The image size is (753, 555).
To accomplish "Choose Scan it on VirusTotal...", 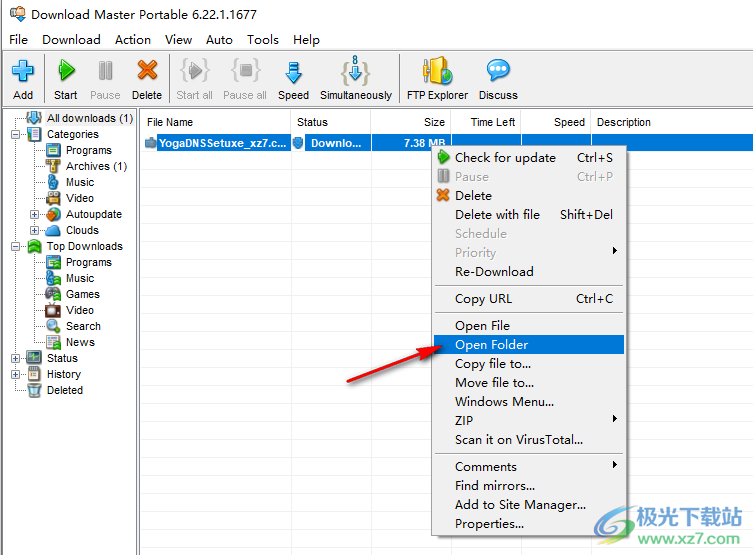I will tap(529, 440).
